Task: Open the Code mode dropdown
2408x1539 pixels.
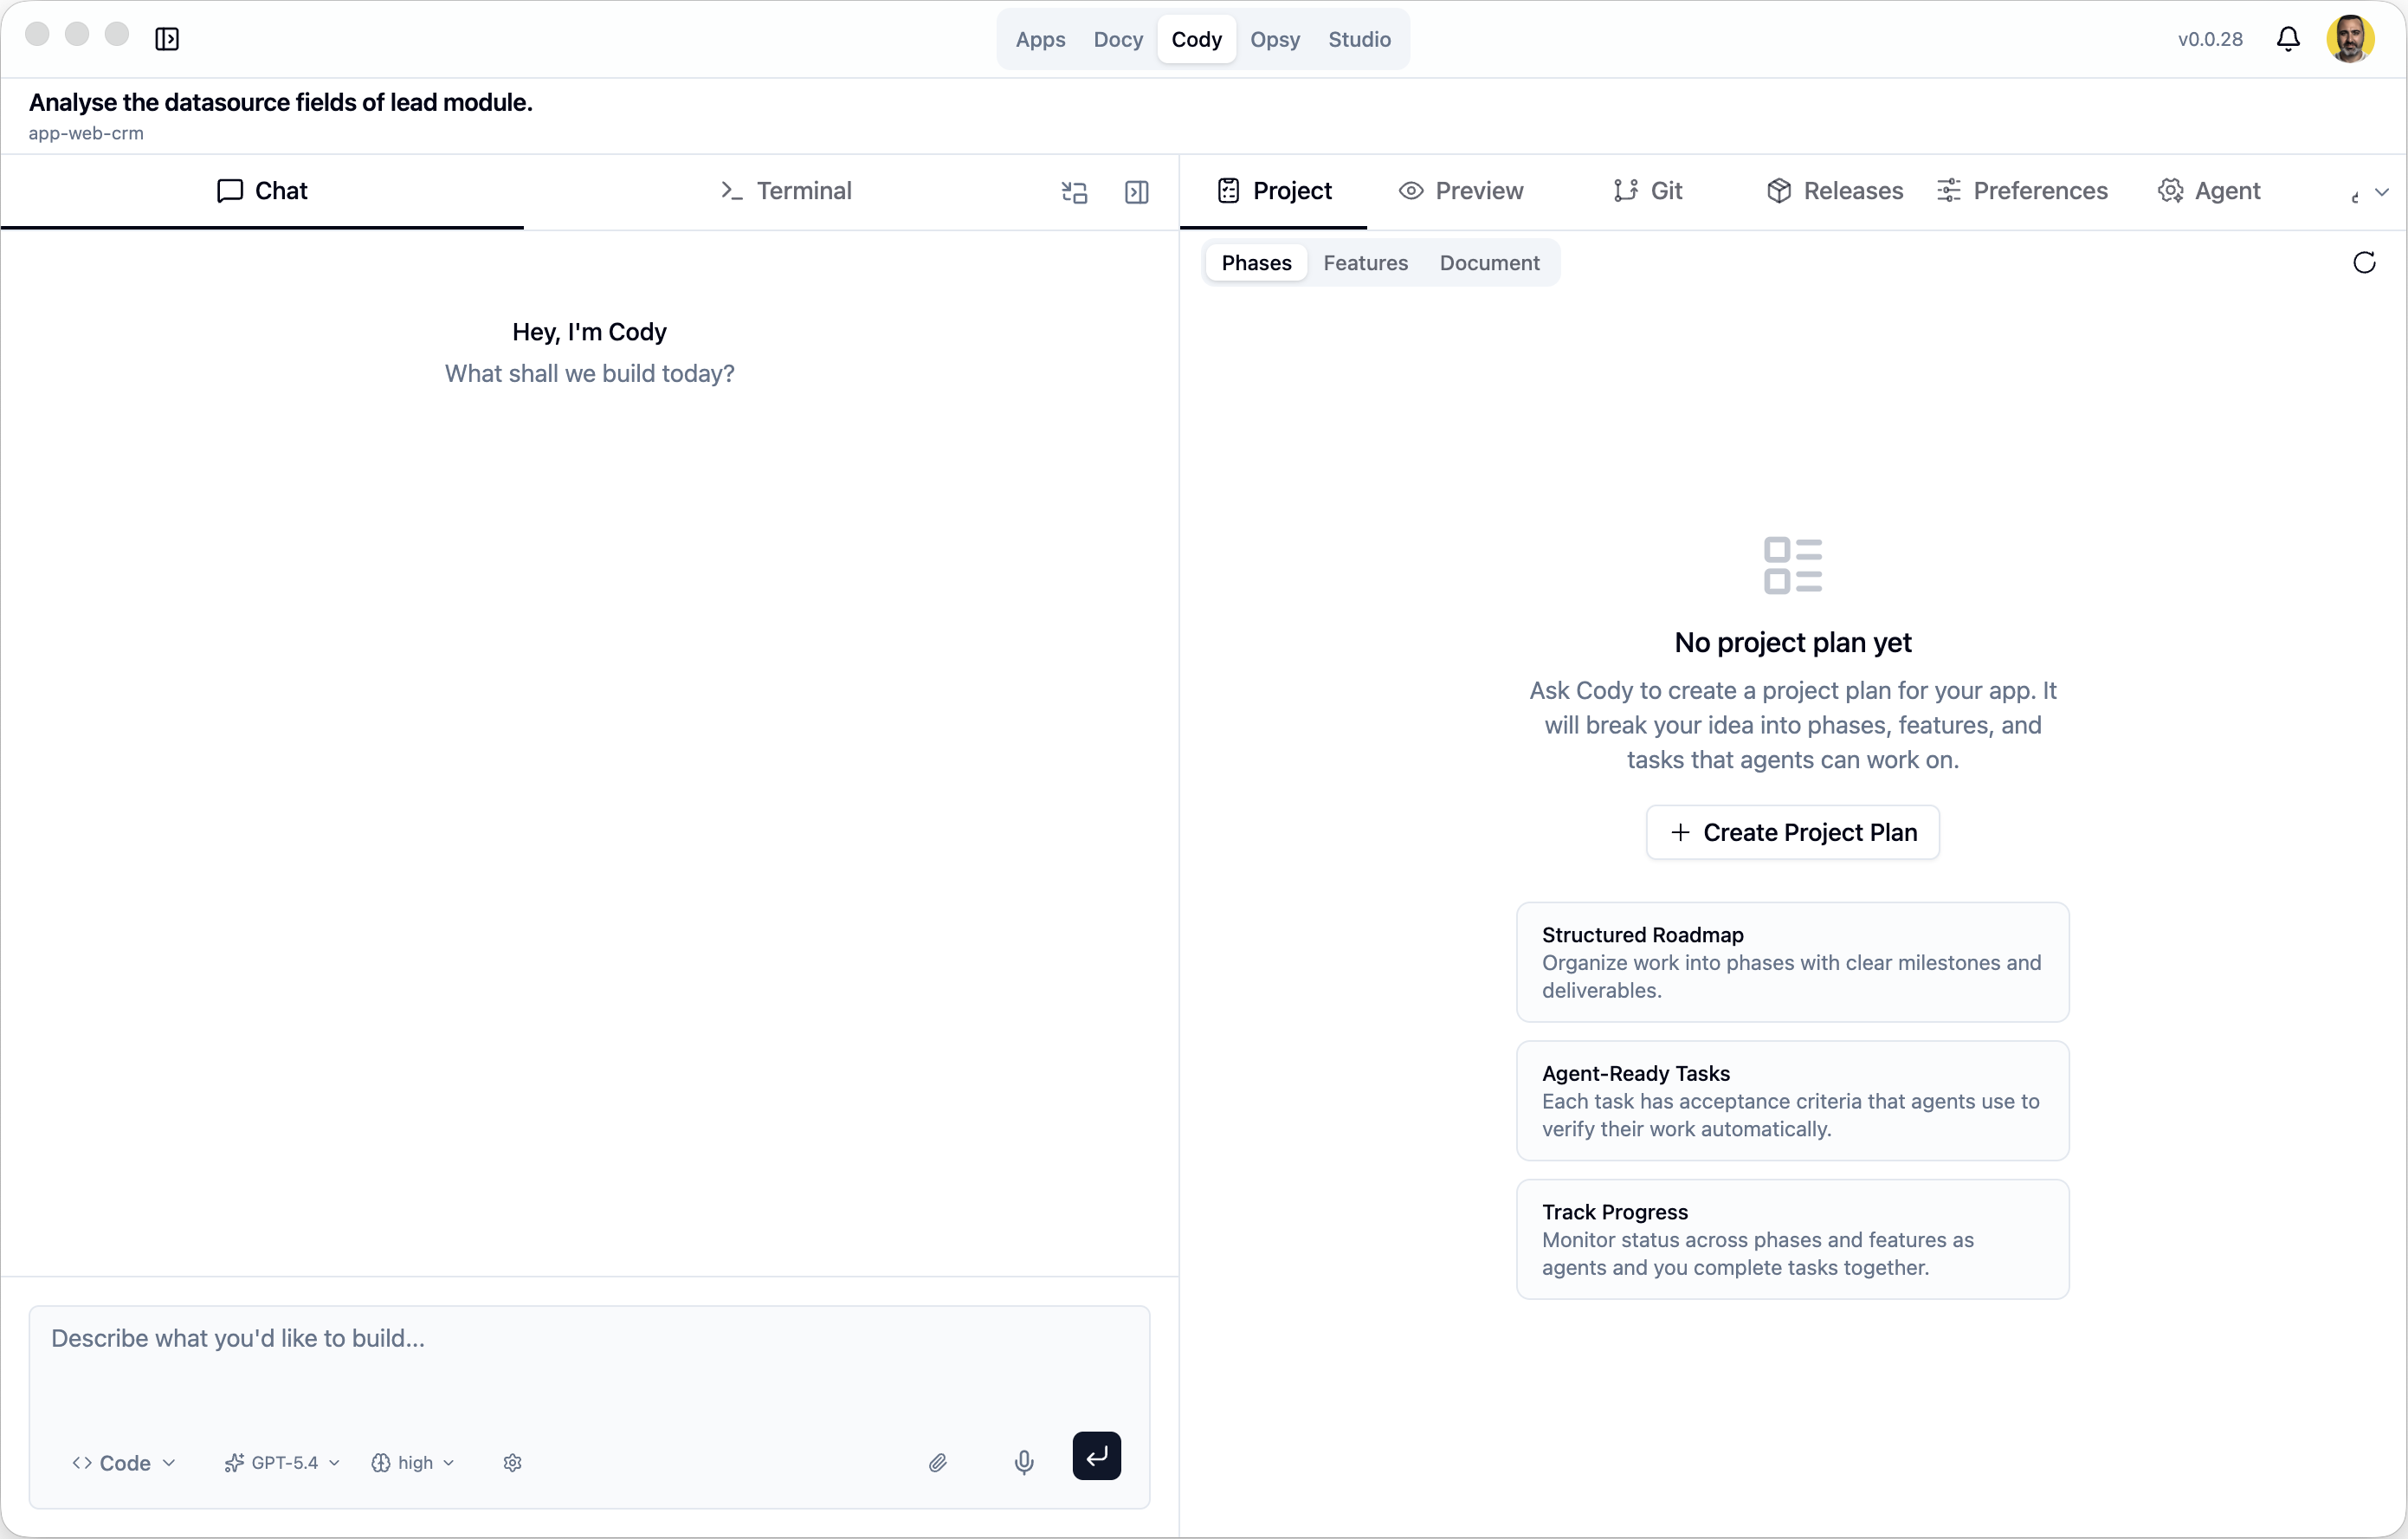Action: click(123, 1462)
